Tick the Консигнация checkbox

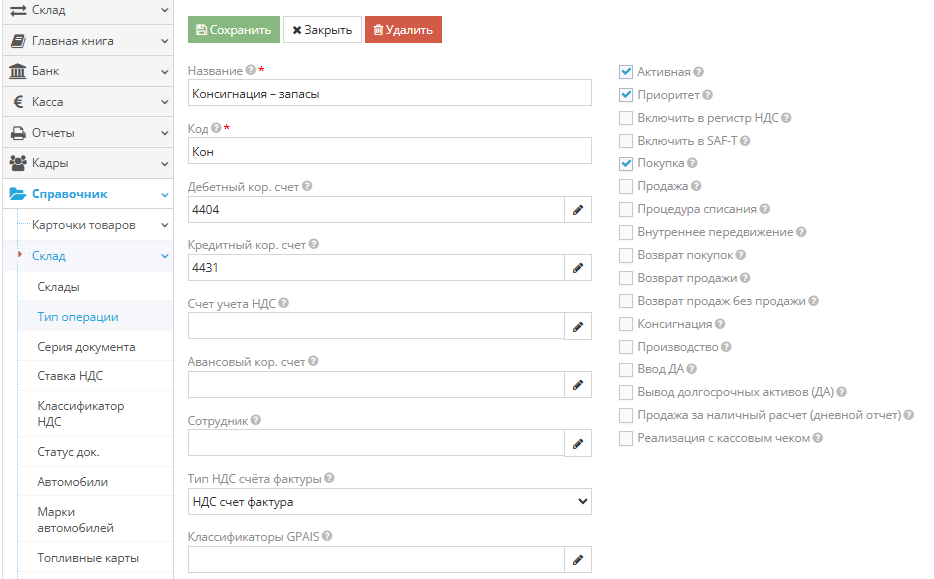pyautogui.click(x=626, y=324)
